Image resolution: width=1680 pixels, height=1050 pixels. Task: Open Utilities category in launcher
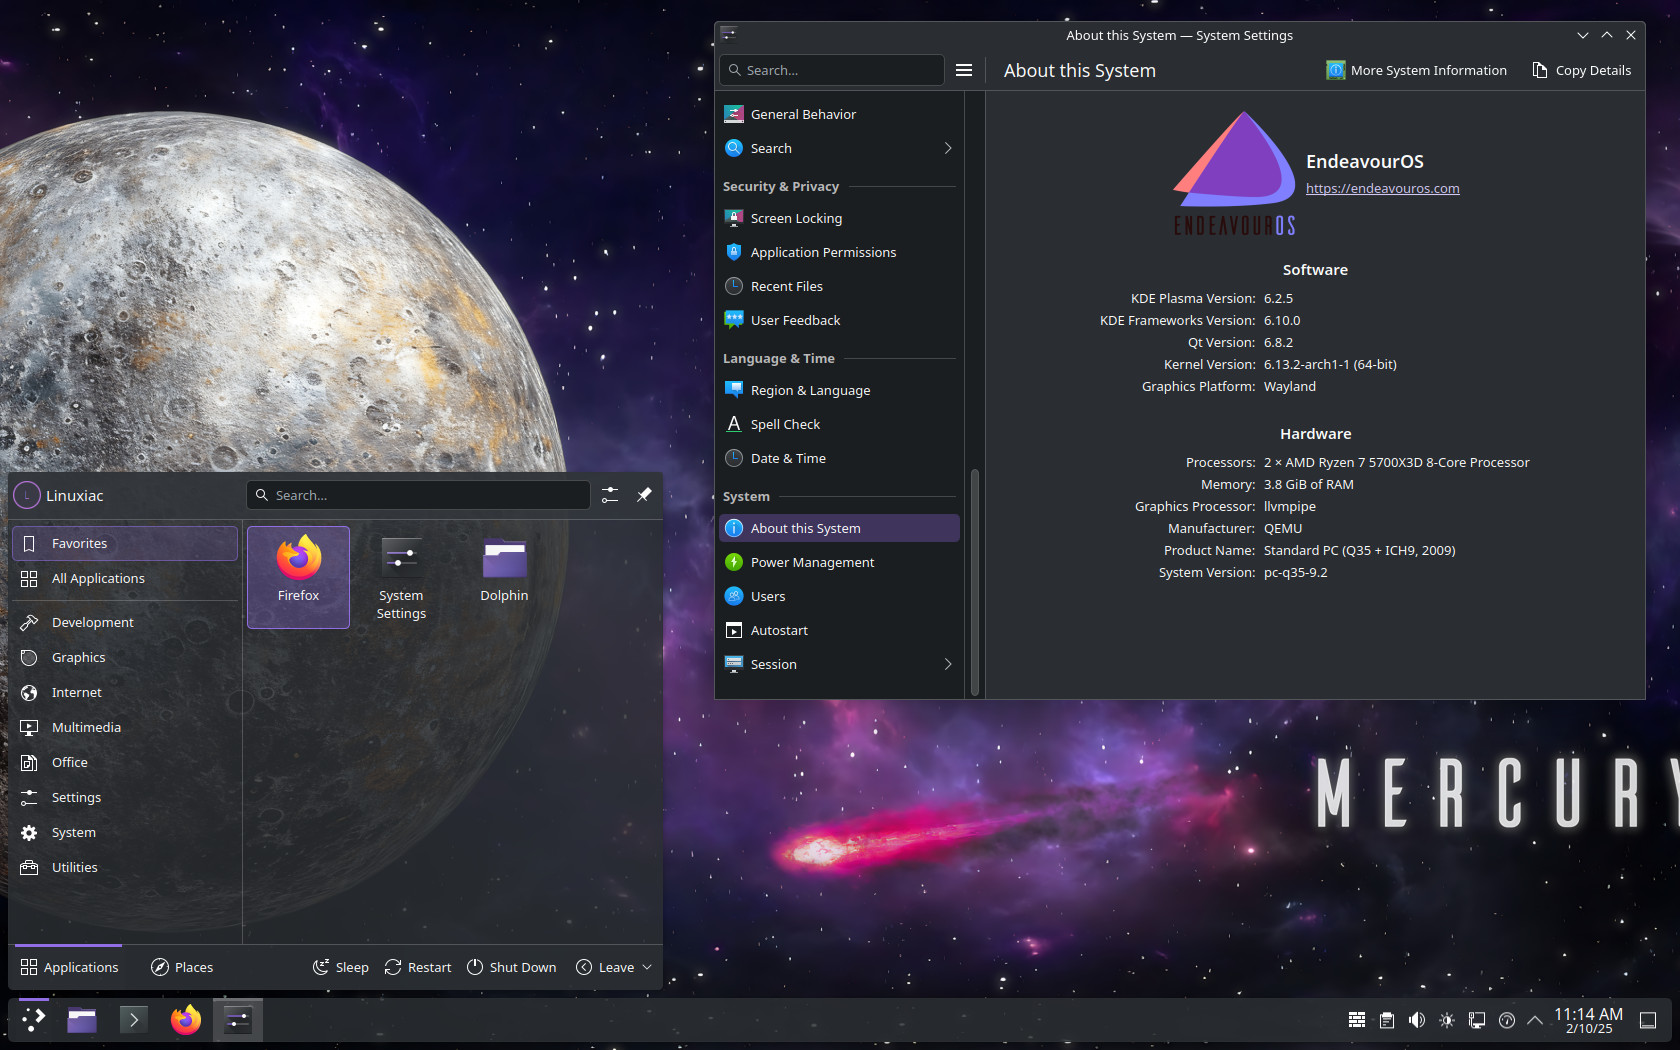point(125,867)
